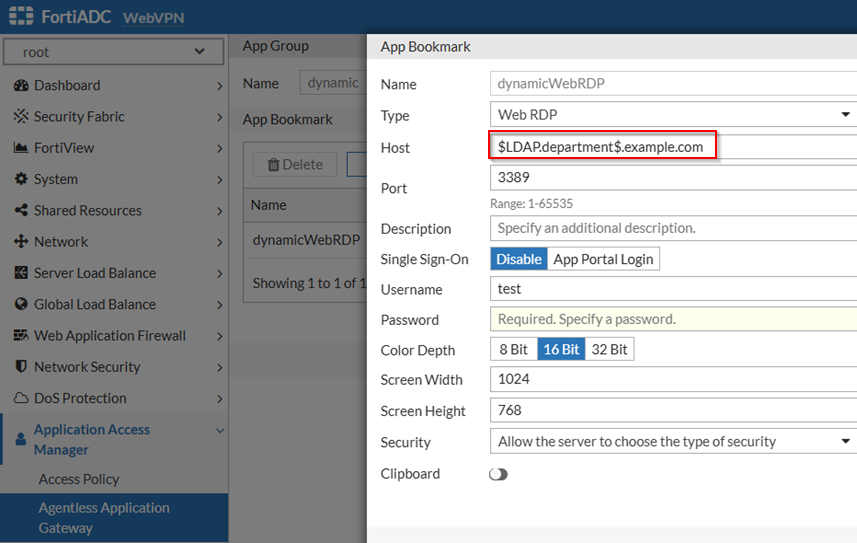Open the Type dropdown showing Web RDP

click(x=672, y=115)
